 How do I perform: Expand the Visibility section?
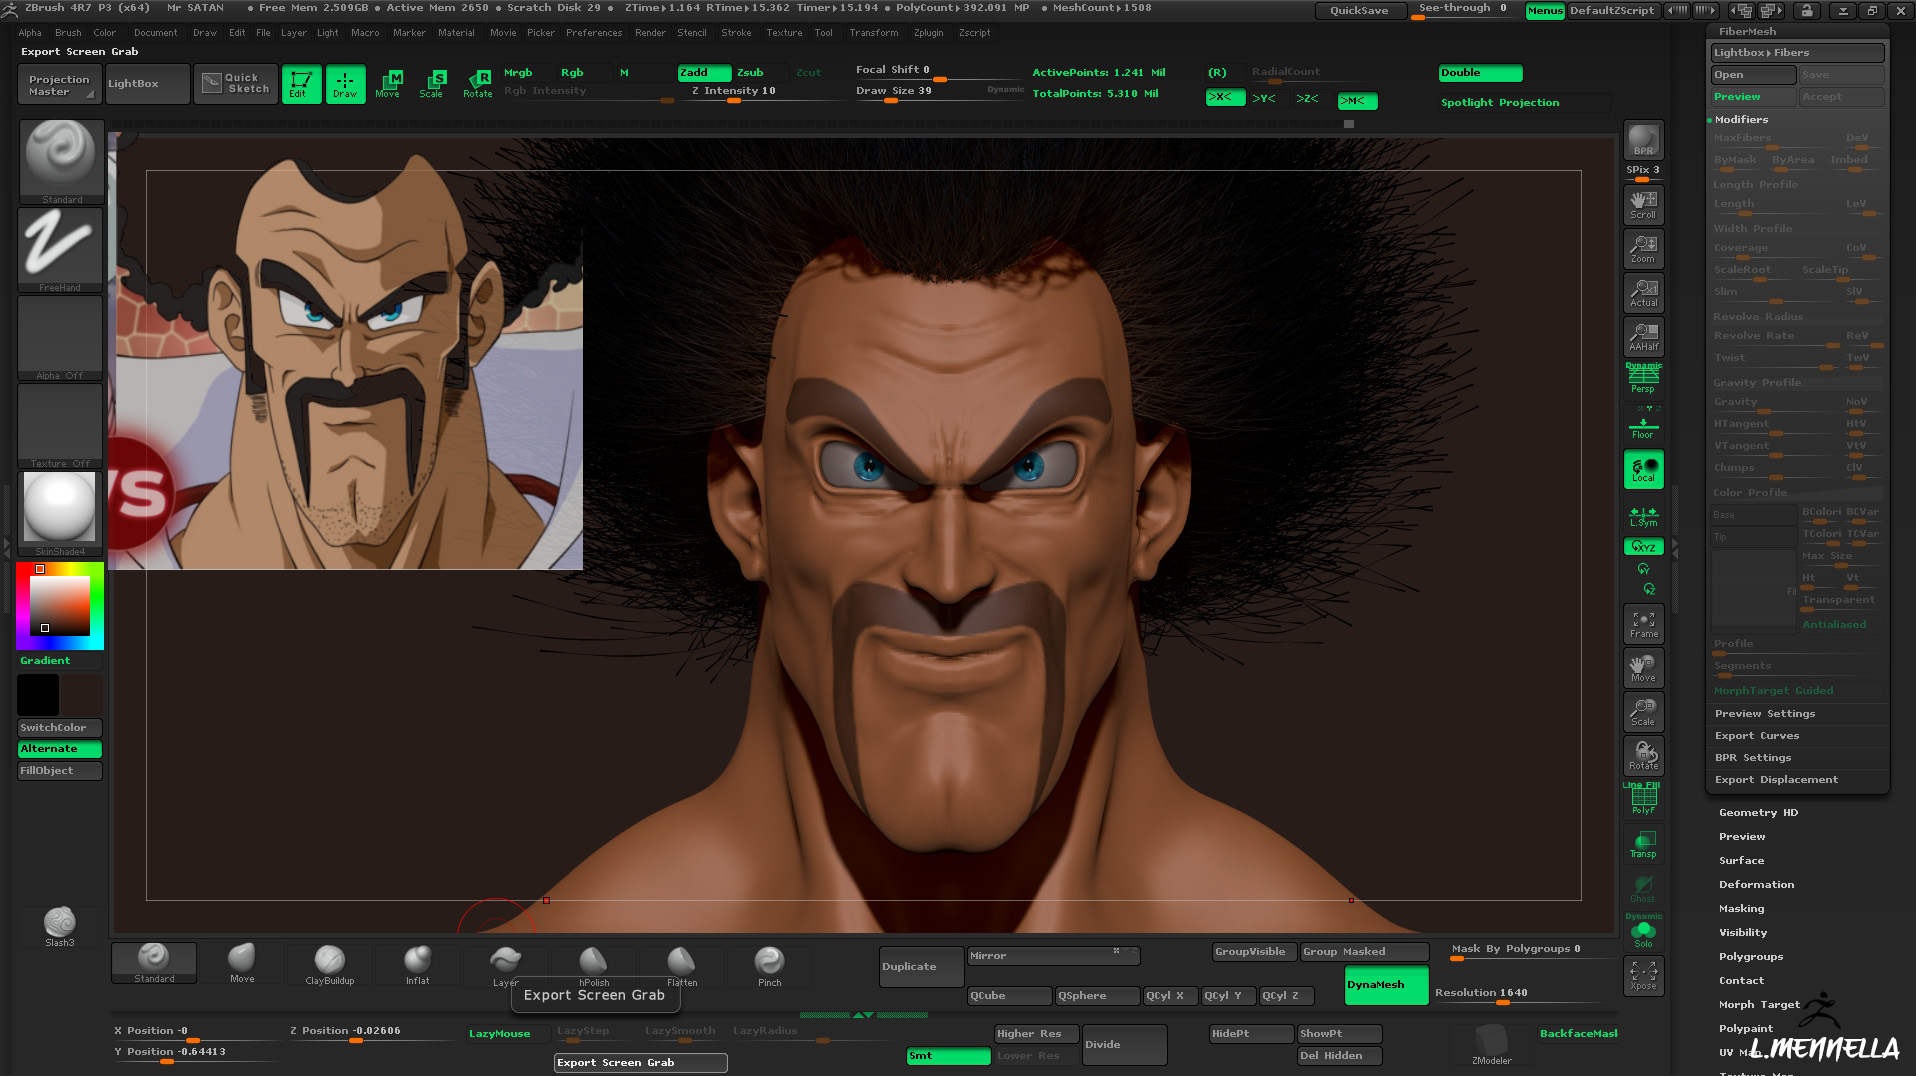(1743, 933)
